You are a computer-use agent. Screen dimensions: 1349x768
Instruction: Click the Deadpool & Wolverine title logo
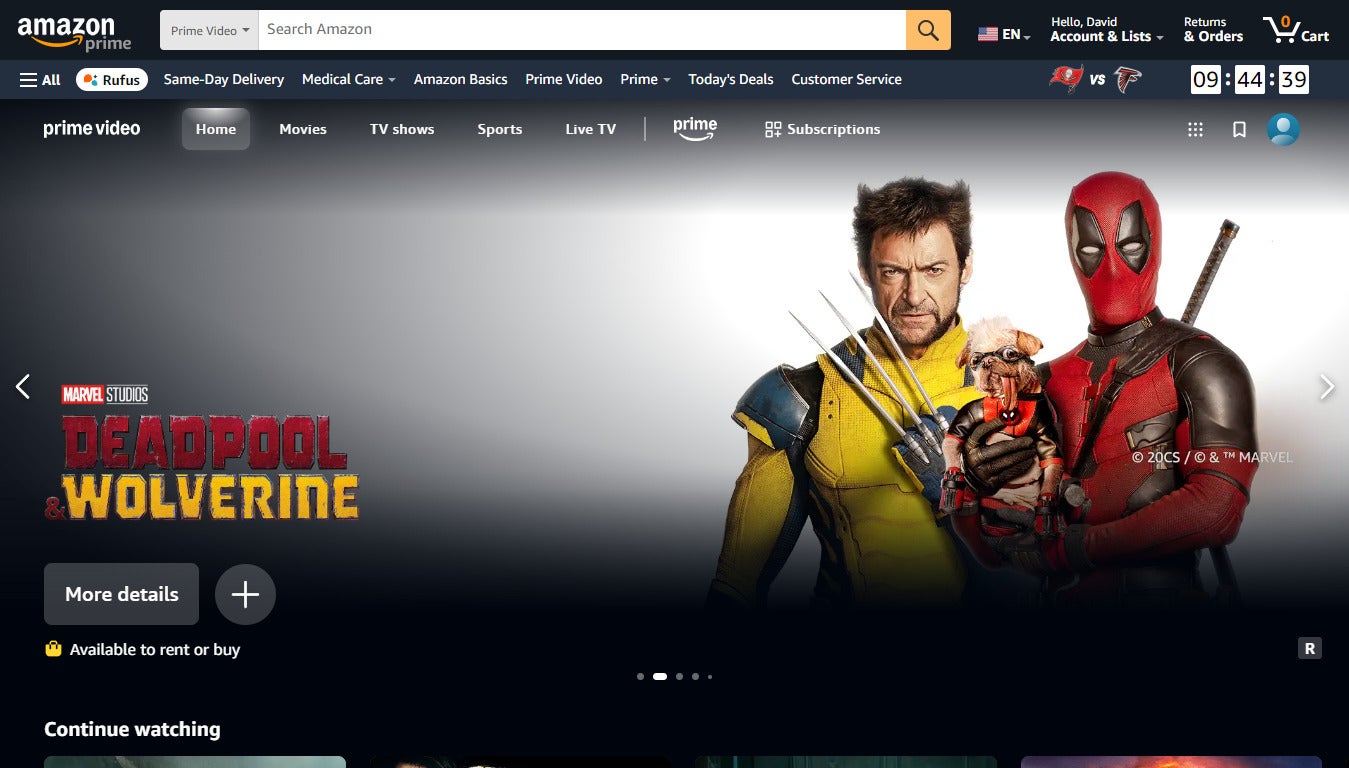tap(202, 455)
